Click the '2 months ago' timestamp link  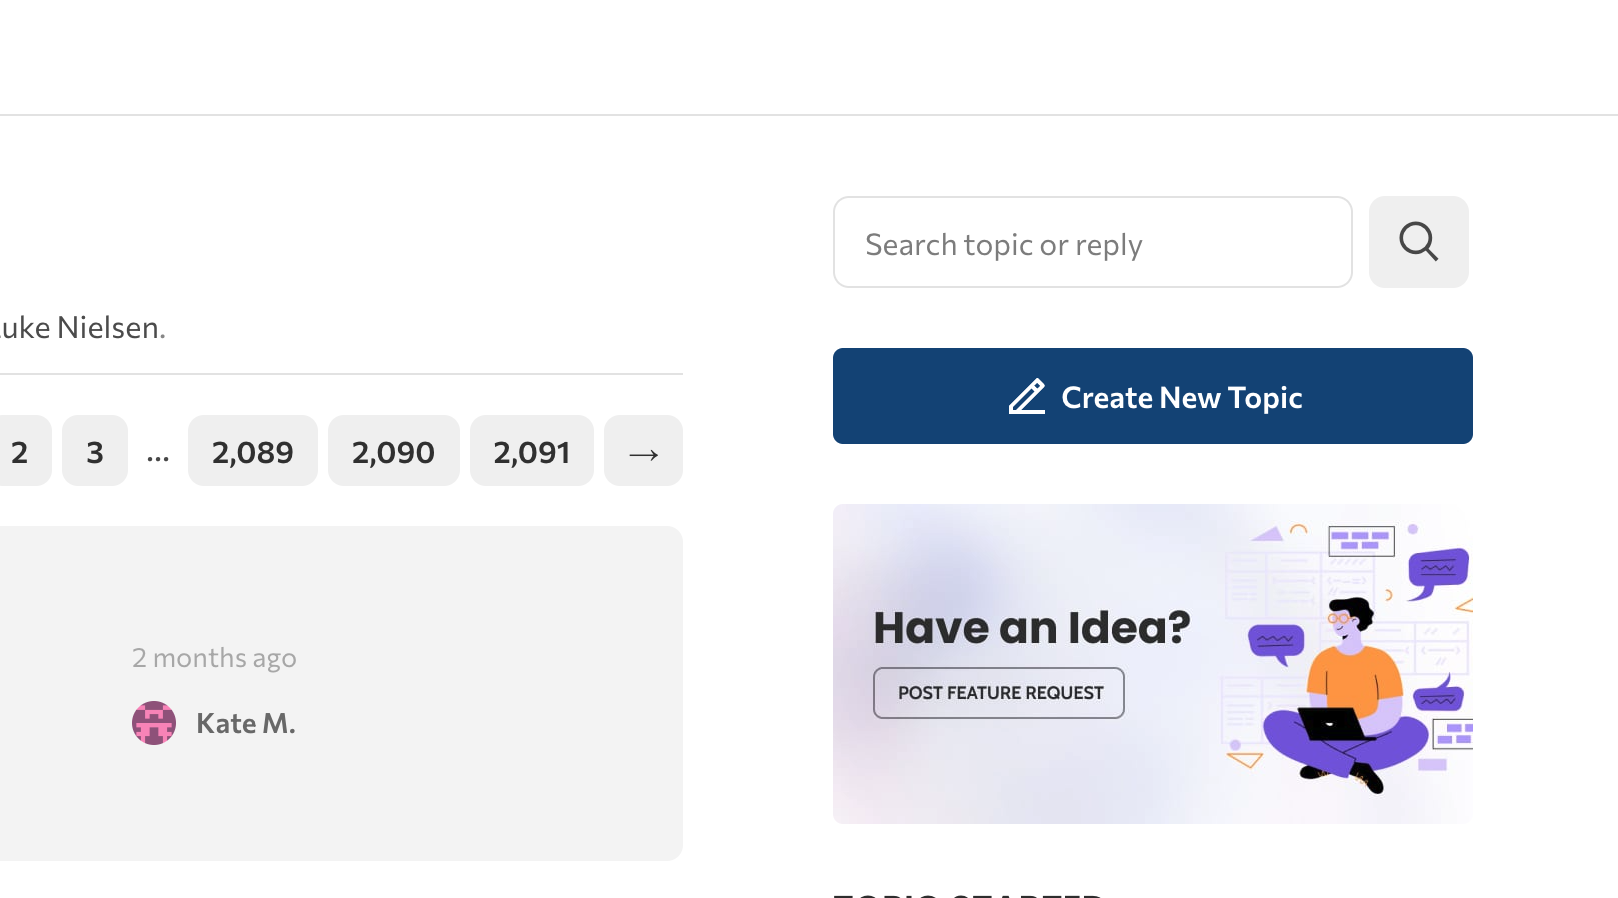pos(214,658)
